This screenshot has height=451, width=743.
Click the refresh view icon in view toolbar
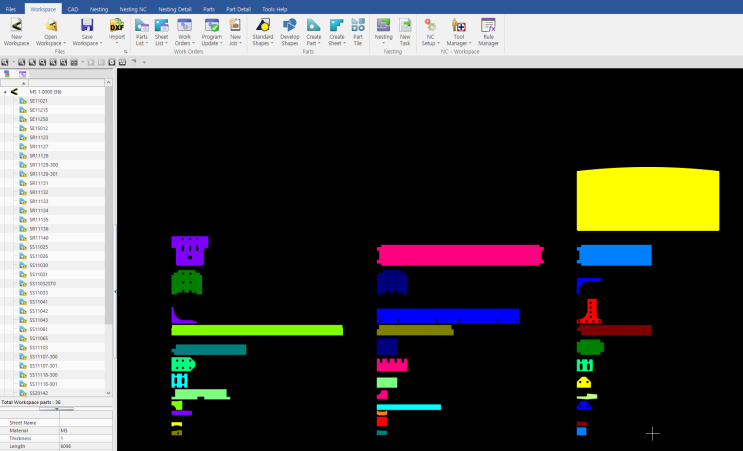tap(112, 62)
